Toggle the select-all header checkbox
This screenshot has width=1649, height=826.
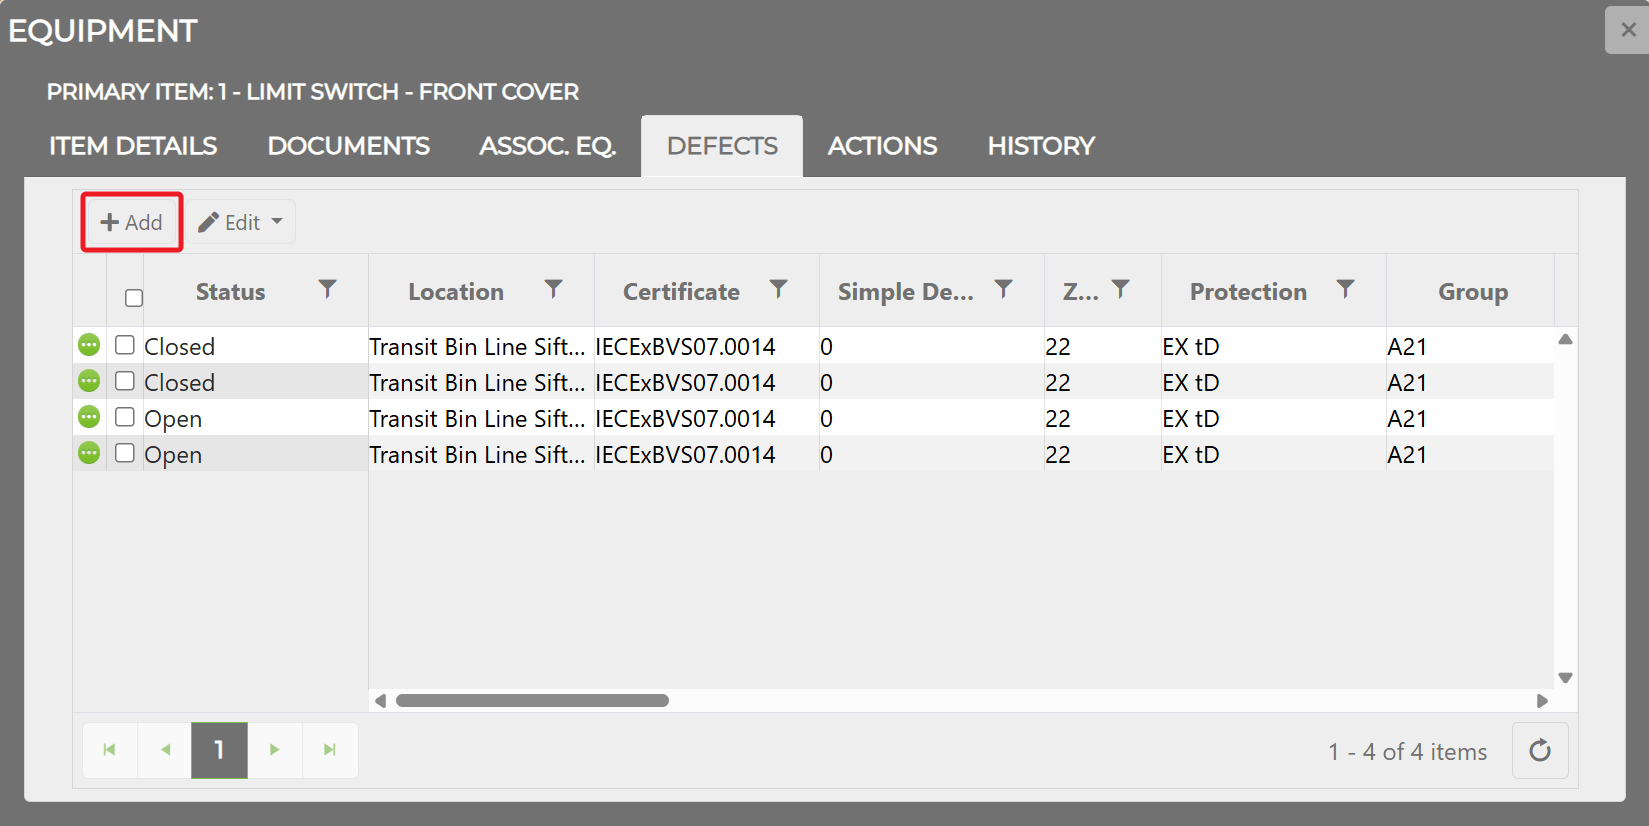coord(134,298)
